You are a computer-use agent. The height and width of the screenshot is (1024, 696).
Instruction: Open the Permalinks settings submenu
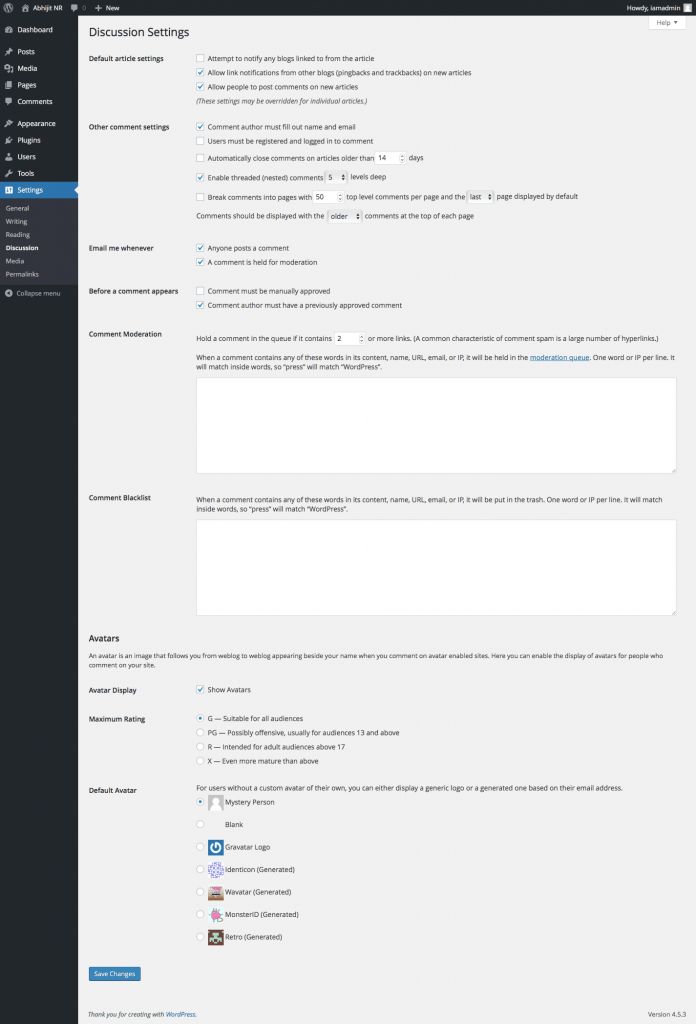[x=22, y=274]
